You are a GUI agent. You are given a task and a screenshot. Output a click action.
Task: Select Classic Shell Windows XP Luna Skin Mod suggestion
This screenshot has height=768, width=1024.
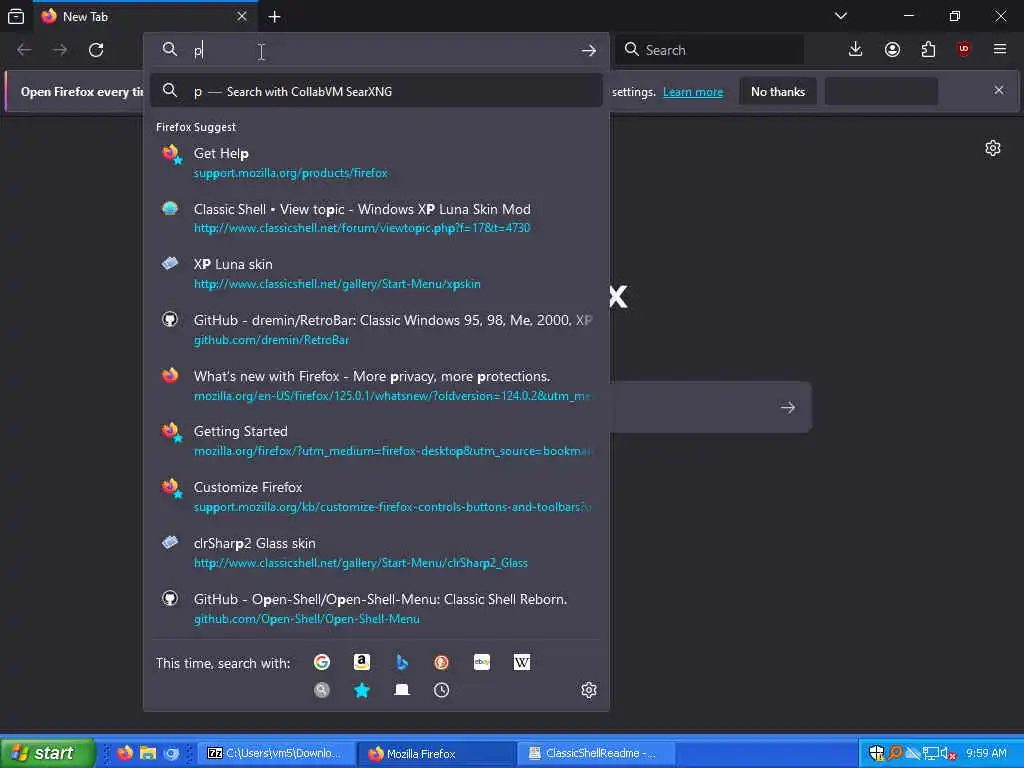point(376,218)
